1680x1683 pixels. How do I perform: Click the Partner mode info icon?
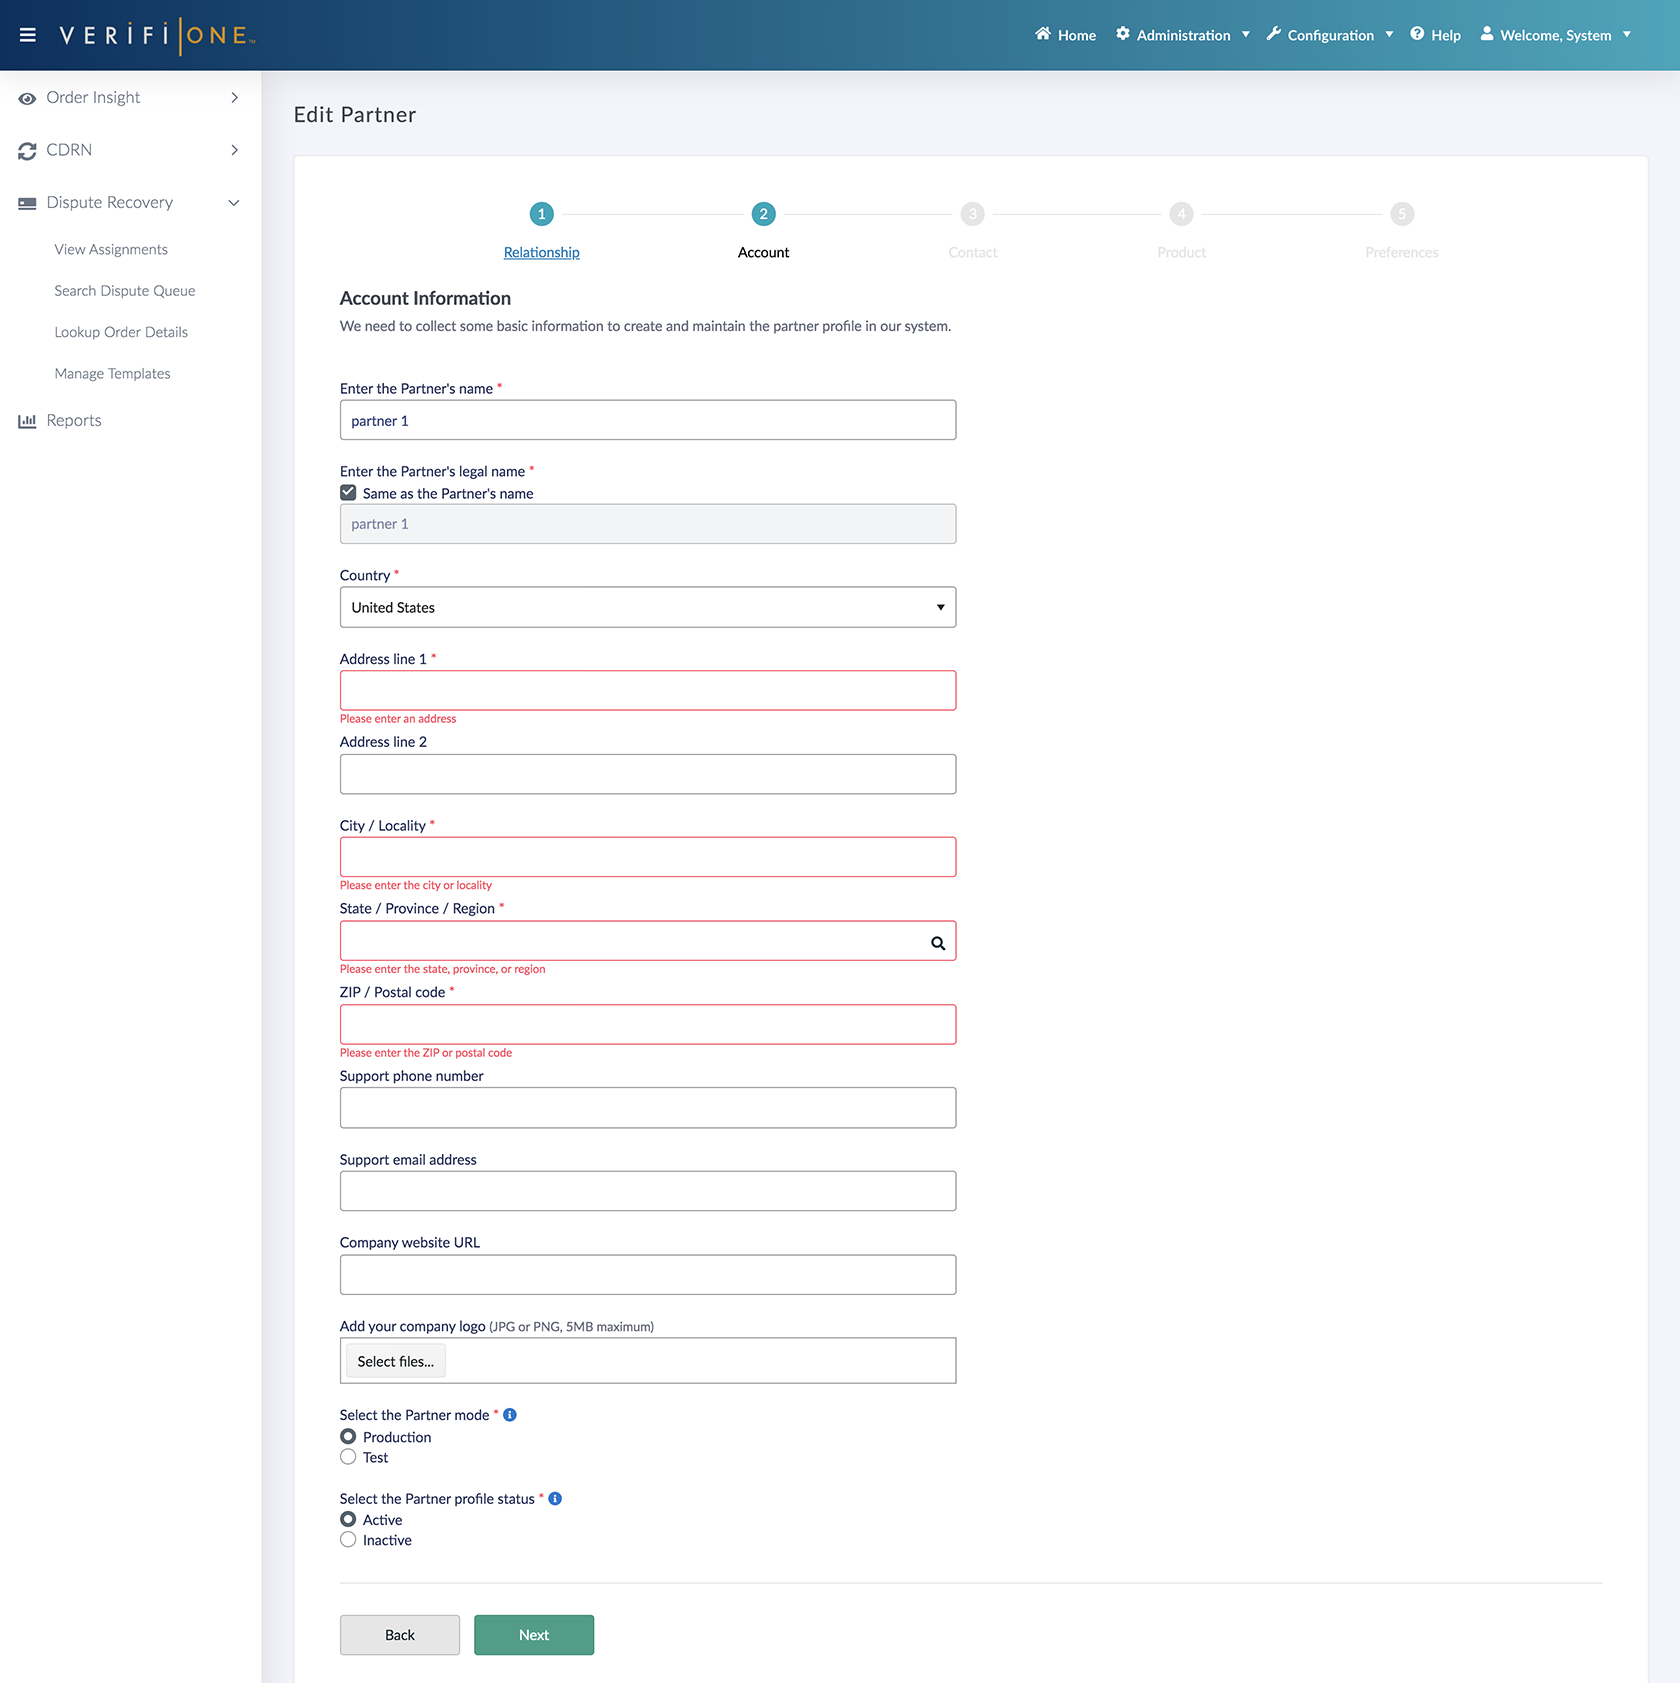(x=510, y=1415)
